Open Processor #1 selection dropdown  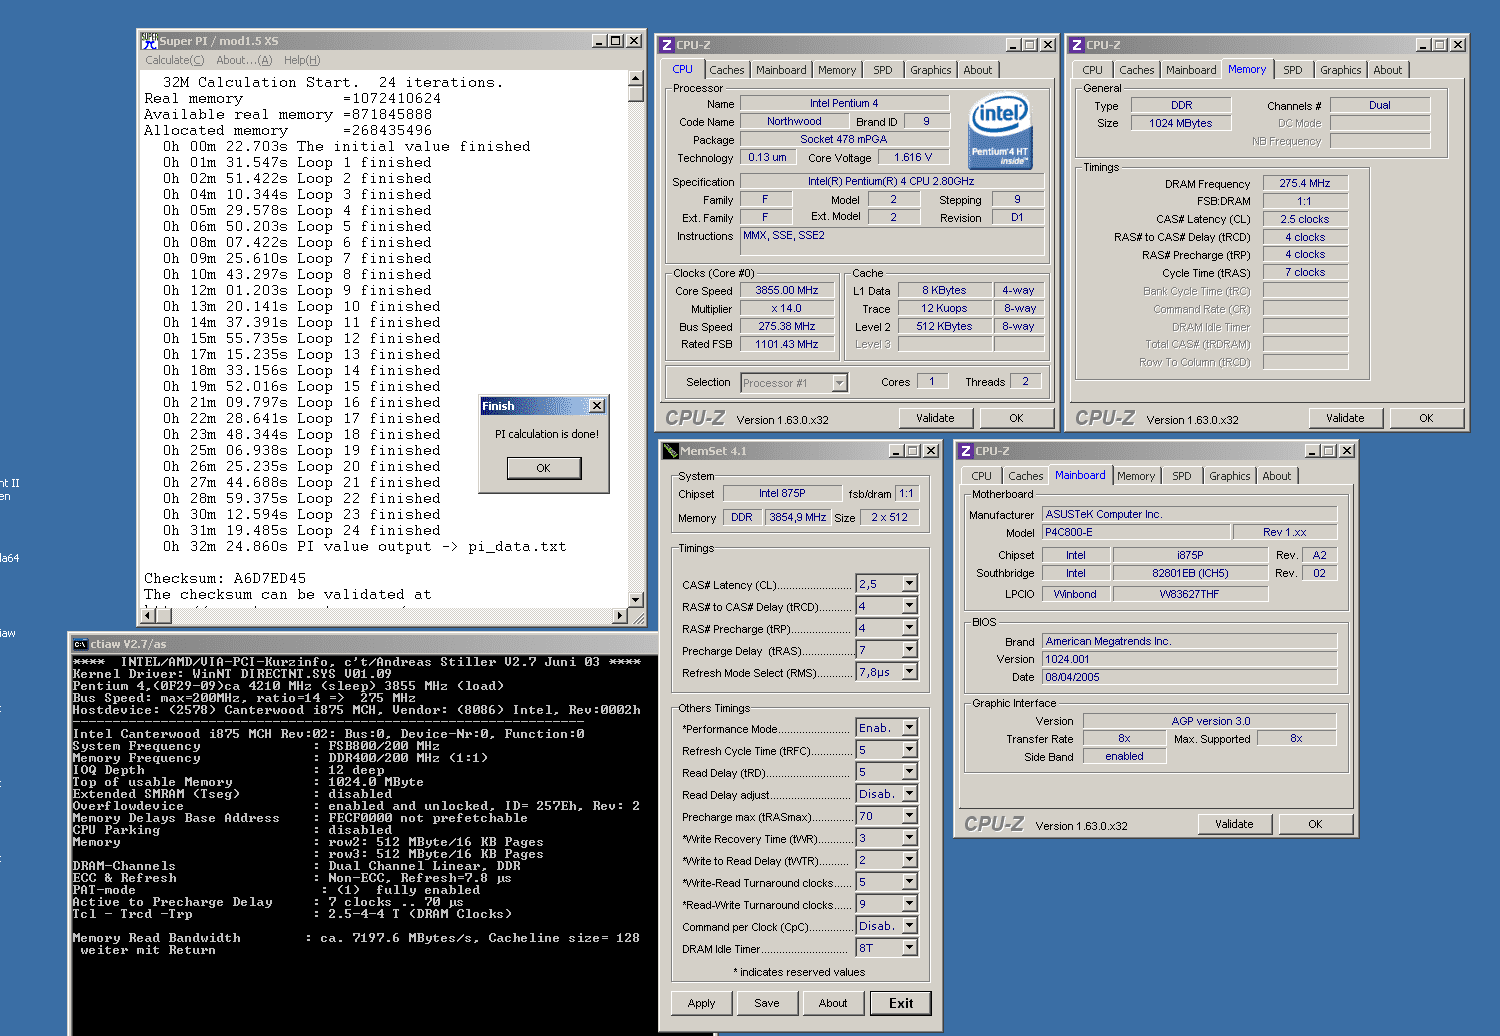coord(840,383)
